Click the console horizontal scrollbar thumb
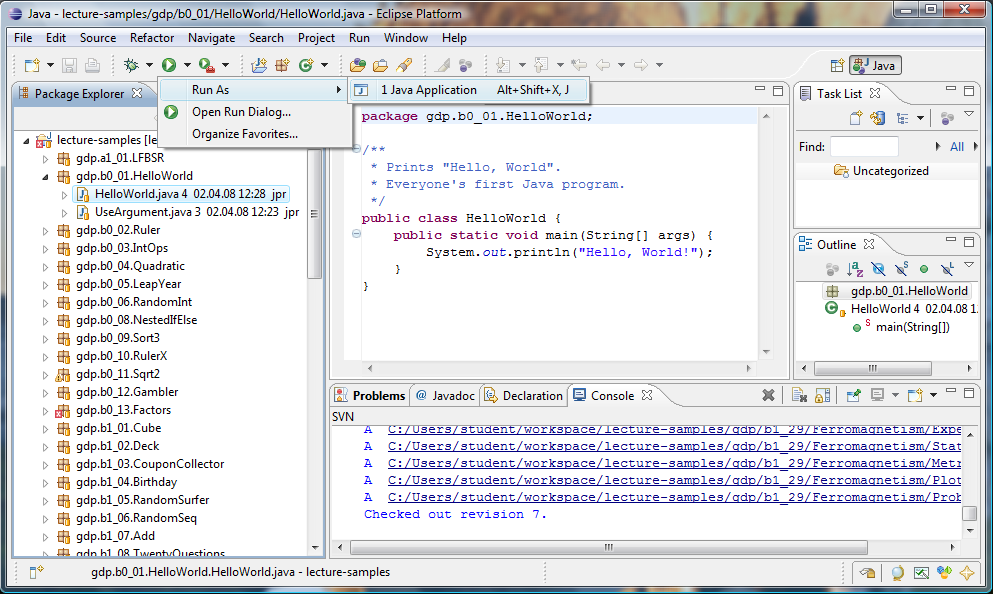993x594 pixels. (x=609, y=547)
